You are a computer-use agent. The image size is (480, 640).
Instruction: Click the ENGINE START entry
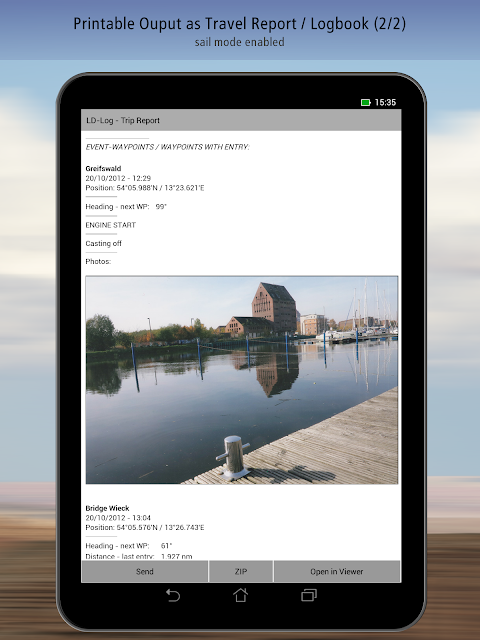(x=111, y=225)
